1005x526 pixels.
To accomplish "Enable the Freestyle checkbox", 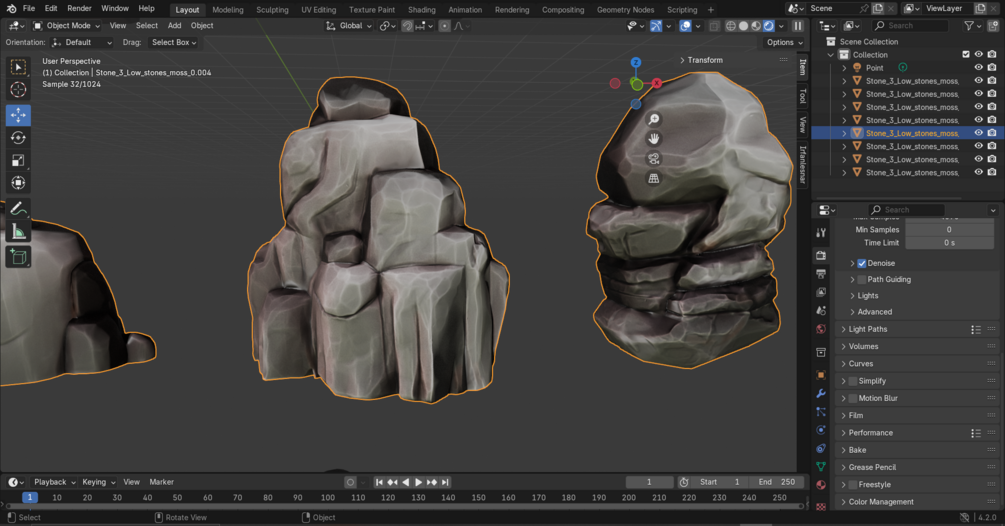I will (x=853, y=485).
